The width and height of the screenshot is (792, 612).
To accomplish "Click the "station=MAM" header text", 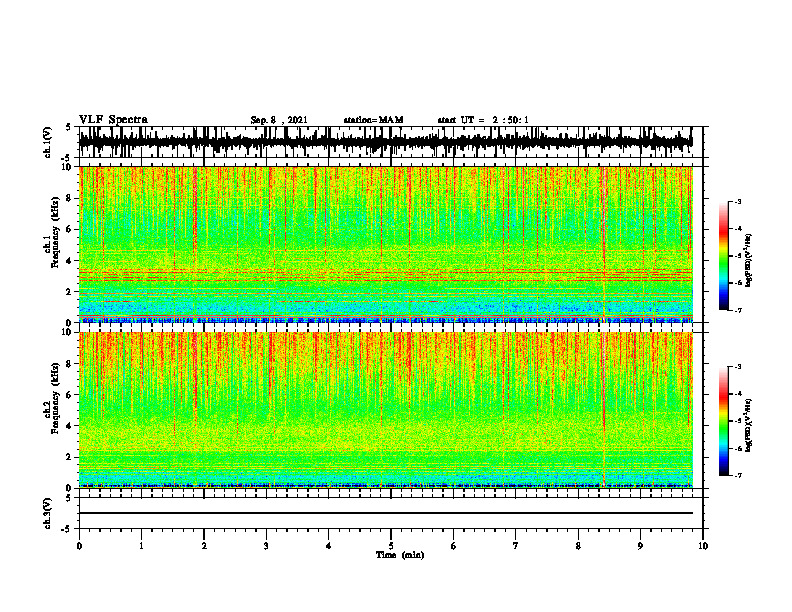I will [373, 120].
